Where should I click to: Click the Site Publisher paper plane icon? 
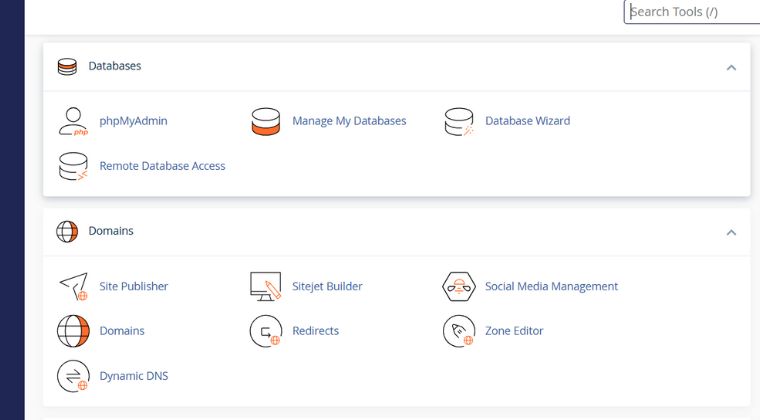click(73, 286)
